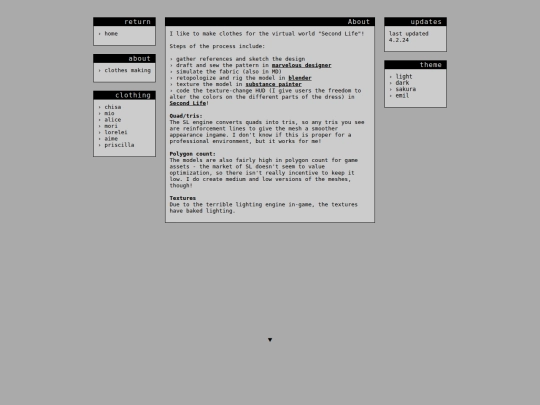Apply the emil theme
This screenshot has height=405, width=540.
tap(402, 96)
